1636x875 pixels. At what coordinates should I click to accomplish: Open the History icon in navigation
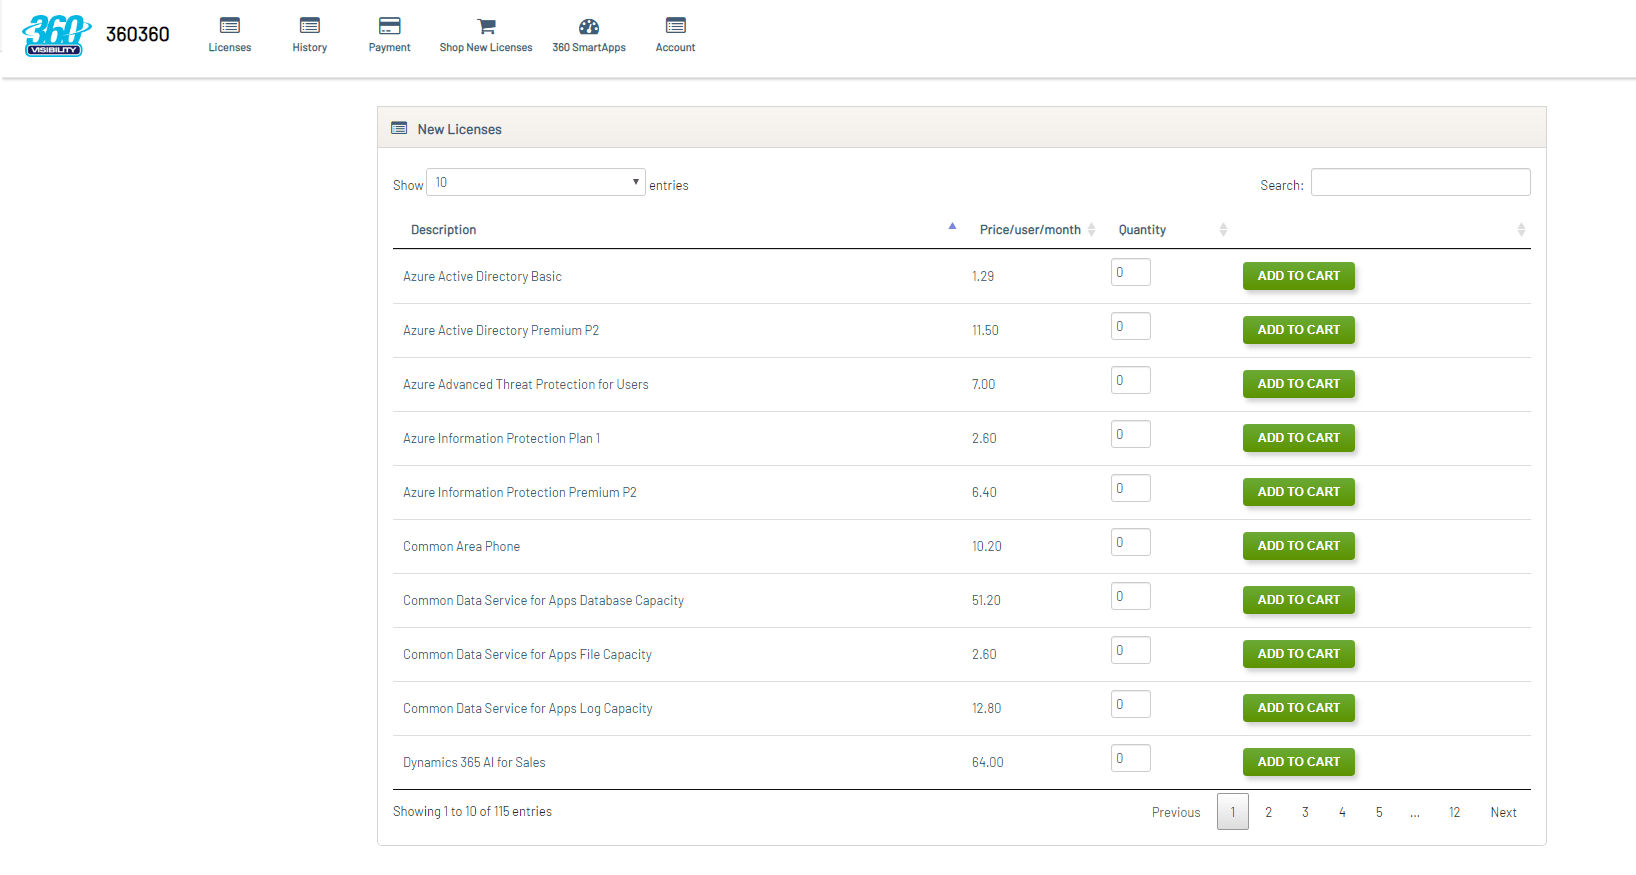310,26
